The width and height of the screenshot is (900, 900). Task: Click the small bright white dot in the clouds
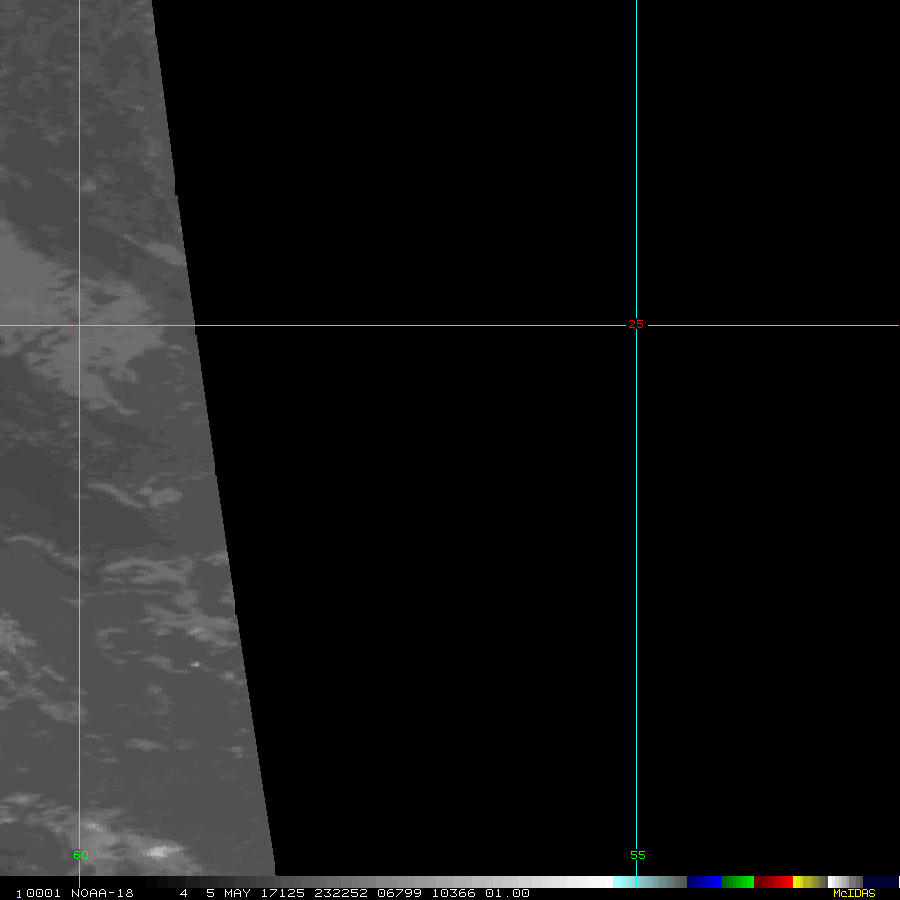tap(195, 663)
